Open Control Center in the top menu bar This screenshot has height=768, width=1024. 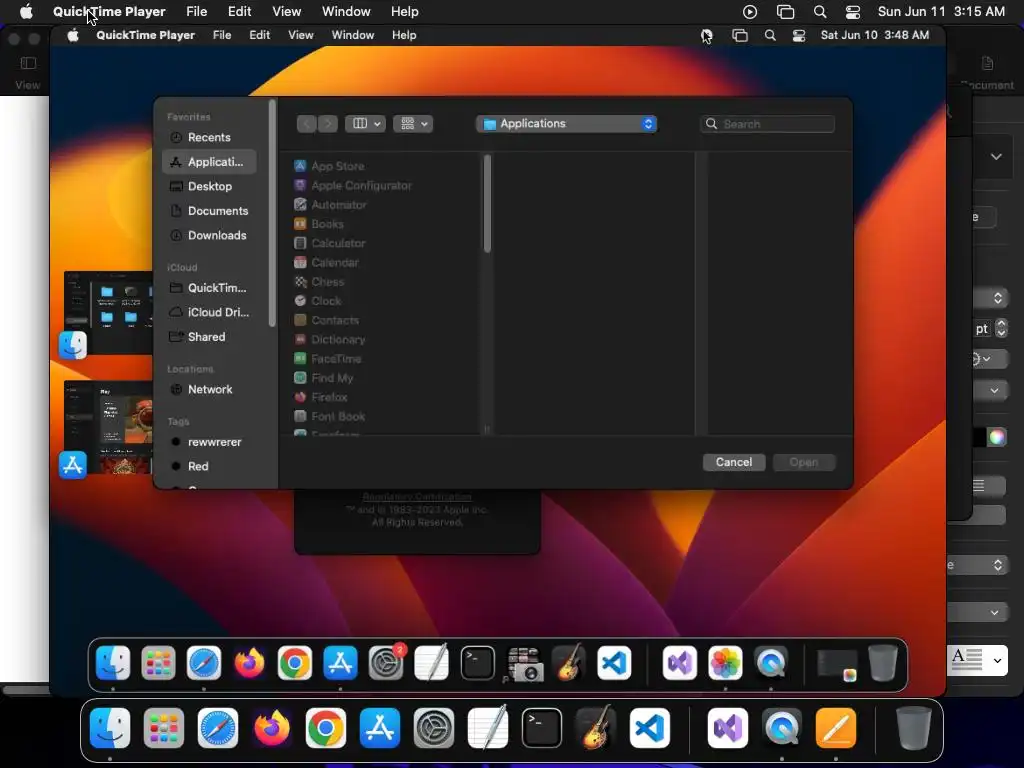click(x=853, y=12)
